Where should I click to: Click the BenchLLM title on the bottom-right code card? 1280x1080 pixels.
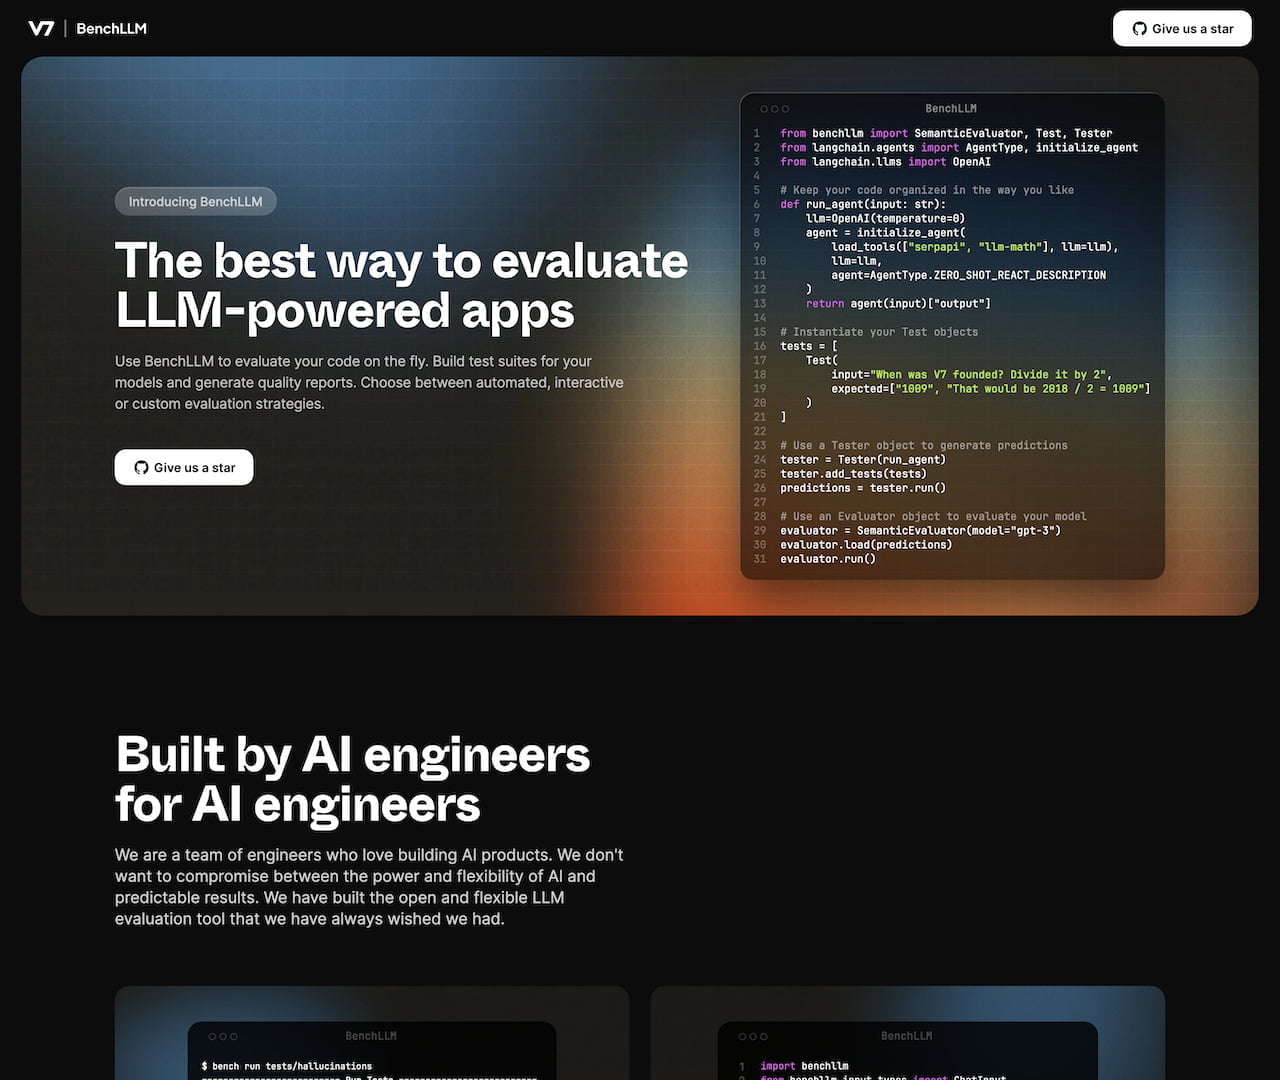pyautogui.click(x=906, y=1036)
